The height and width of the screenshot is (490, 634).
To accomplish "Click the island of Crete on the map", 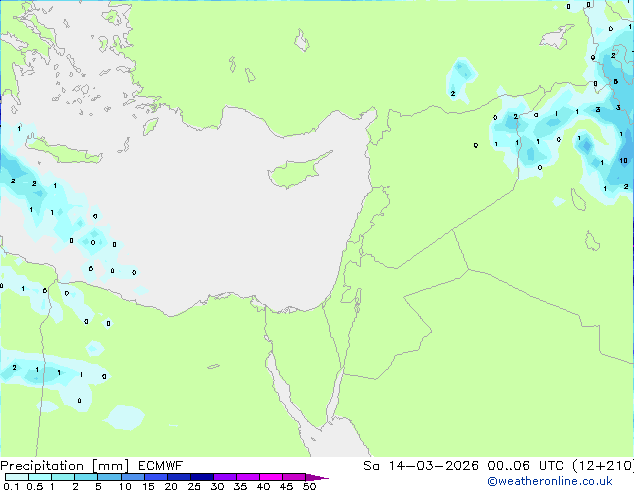I will pyautogui.click(x=63, y=150).
